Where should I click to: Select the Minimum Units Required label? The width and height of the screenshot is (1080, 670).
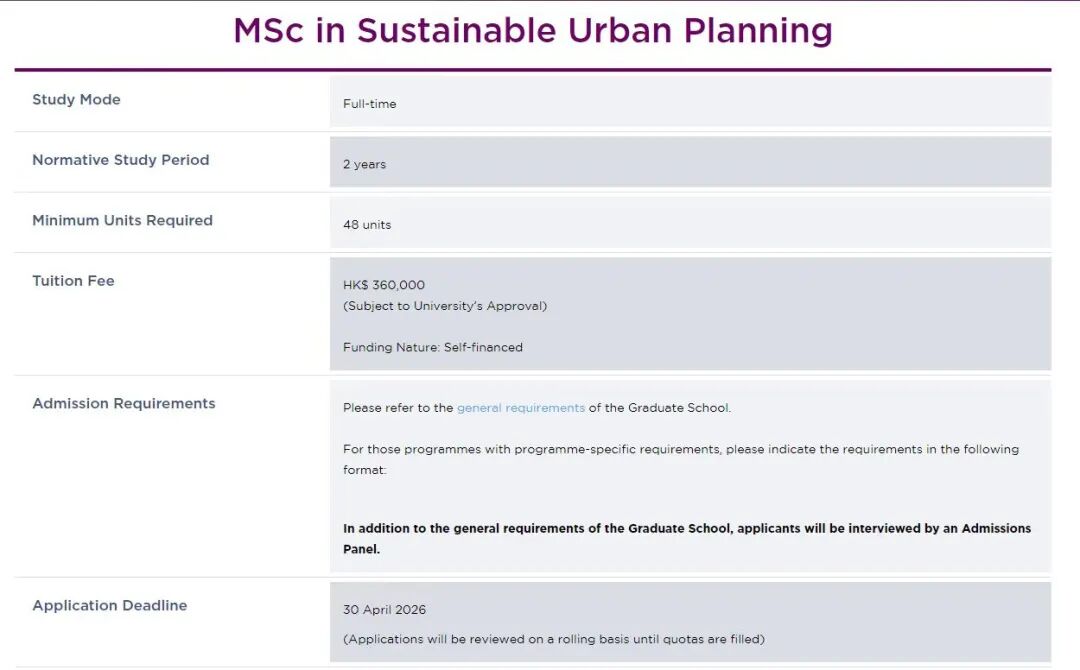point(123,220)
